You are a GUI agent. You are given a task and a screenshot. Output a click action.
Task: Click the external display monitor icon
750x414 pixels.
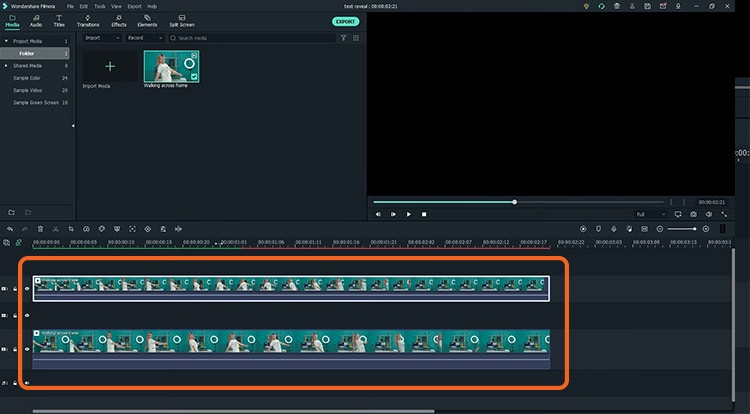click(678, 214)
